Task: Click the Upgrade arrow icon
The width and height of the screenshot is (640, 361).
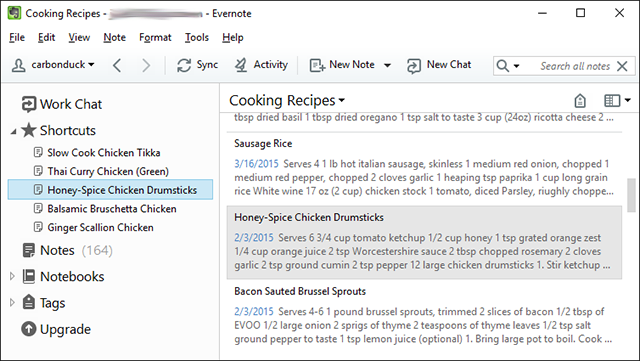Action: 29,329
